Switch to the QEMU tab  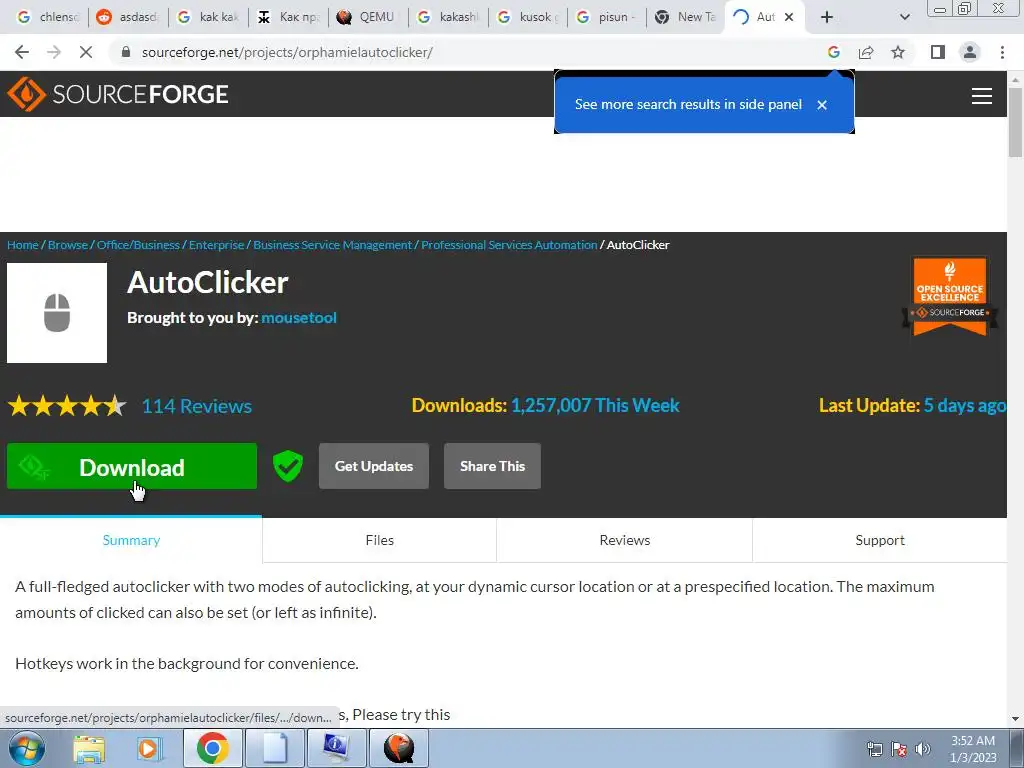[x=368, y=17]
